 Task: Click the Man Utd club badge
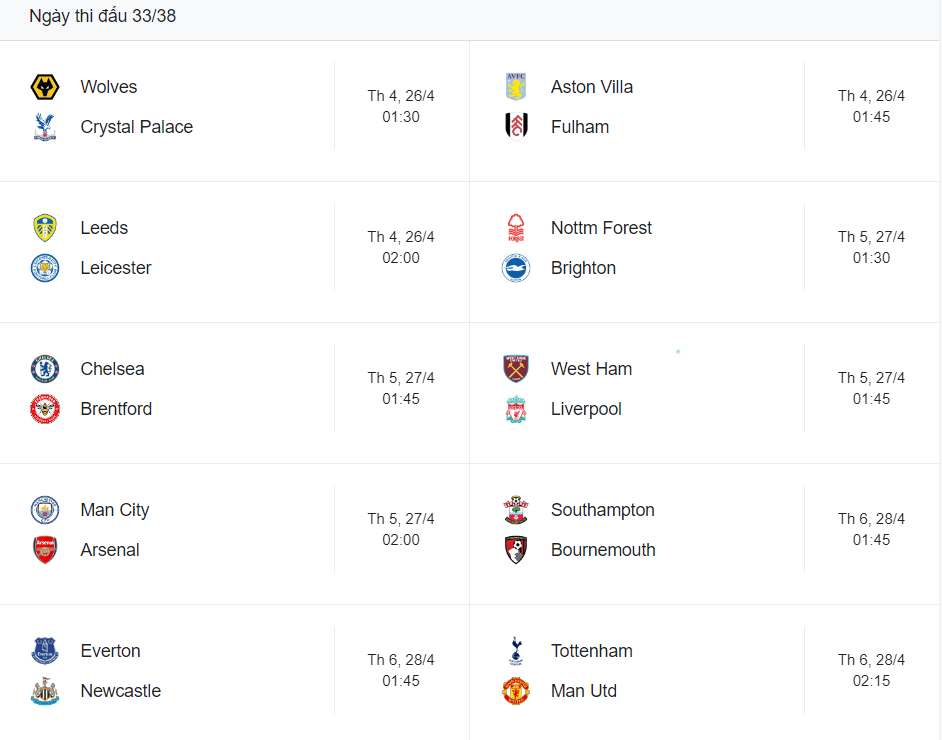click(x=516, y=691)
